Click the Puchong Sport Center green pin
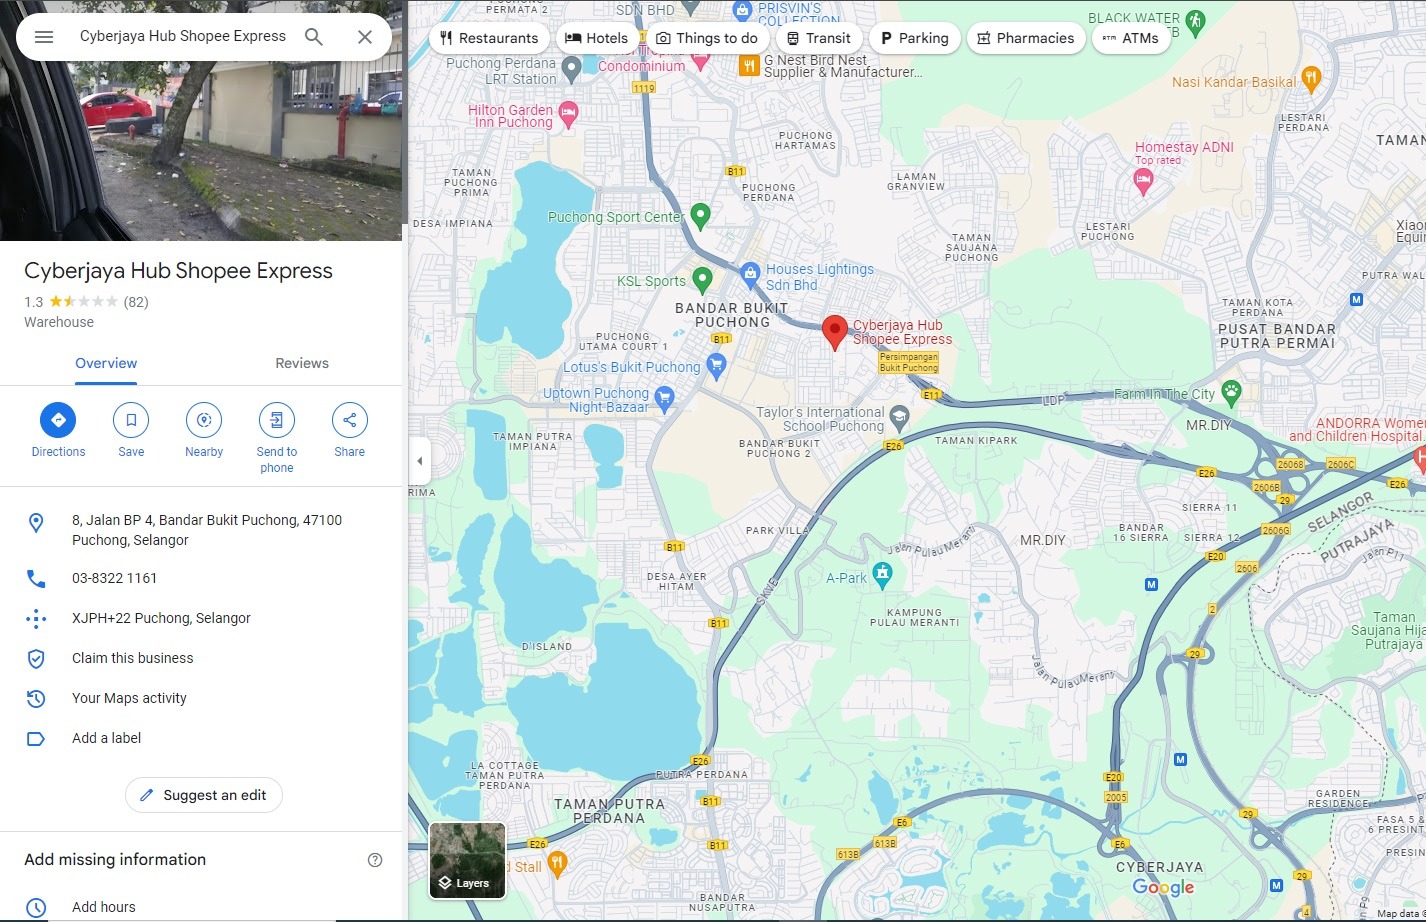The image size is (1426, 922). [x=700, y=215]
